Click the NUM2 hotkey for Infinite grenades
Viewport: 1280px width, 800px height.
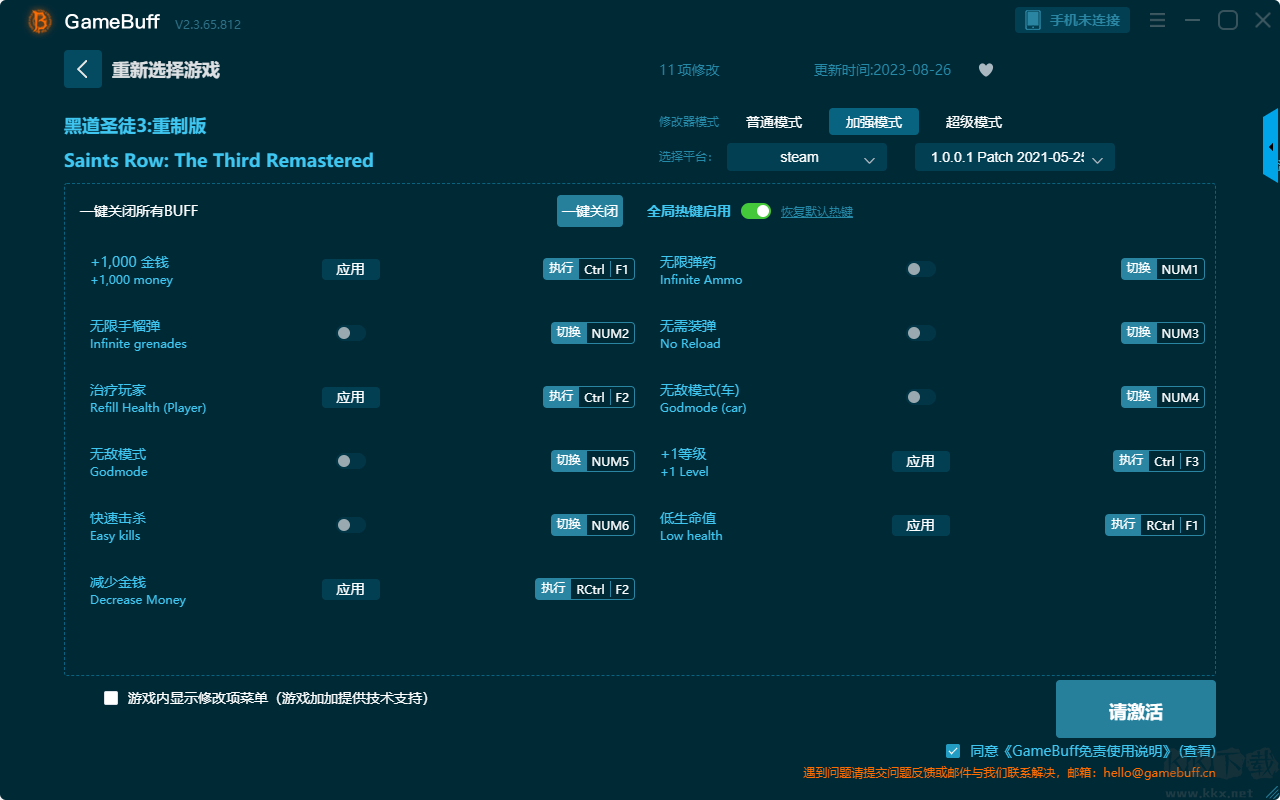click(x=593, y=333)
